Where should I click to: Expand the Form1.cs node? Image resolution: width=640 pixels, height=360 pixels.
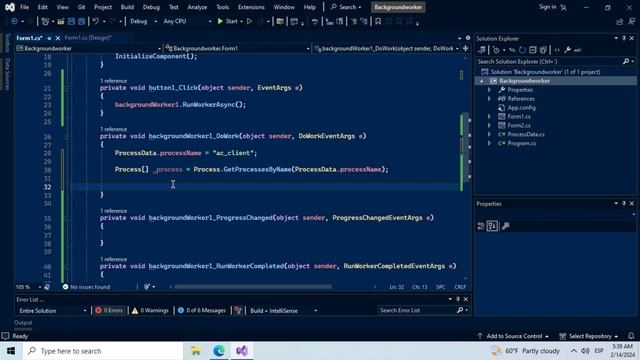[489, 116]
